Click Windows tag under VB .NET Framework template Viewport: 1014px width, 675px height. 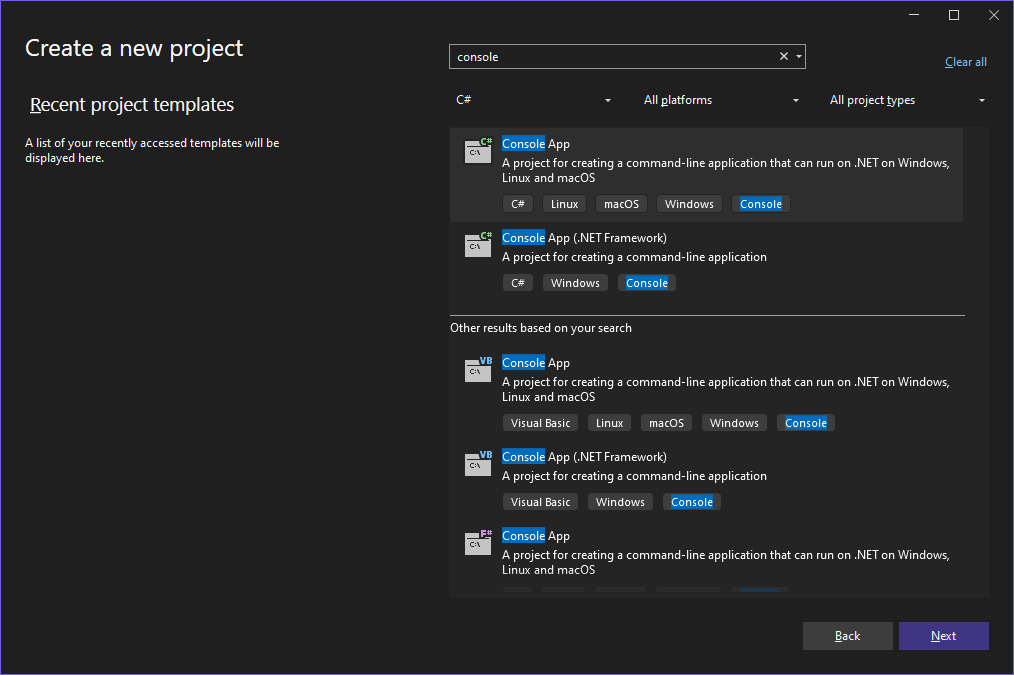(620, 502)
